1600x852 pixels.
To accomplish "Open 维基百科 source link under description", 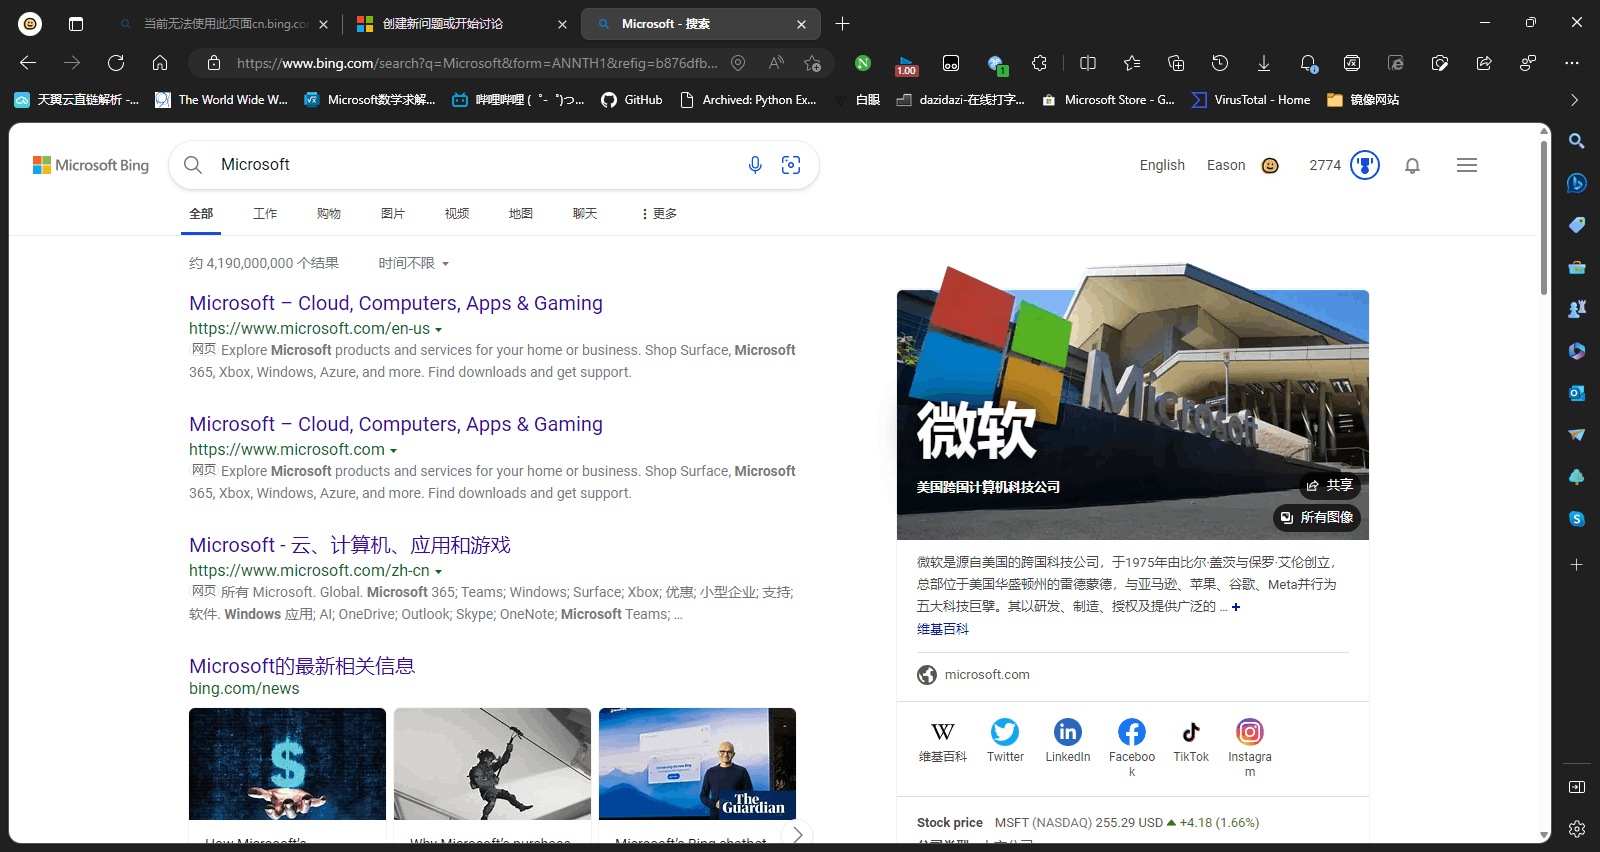I will (x=943, y=629).
